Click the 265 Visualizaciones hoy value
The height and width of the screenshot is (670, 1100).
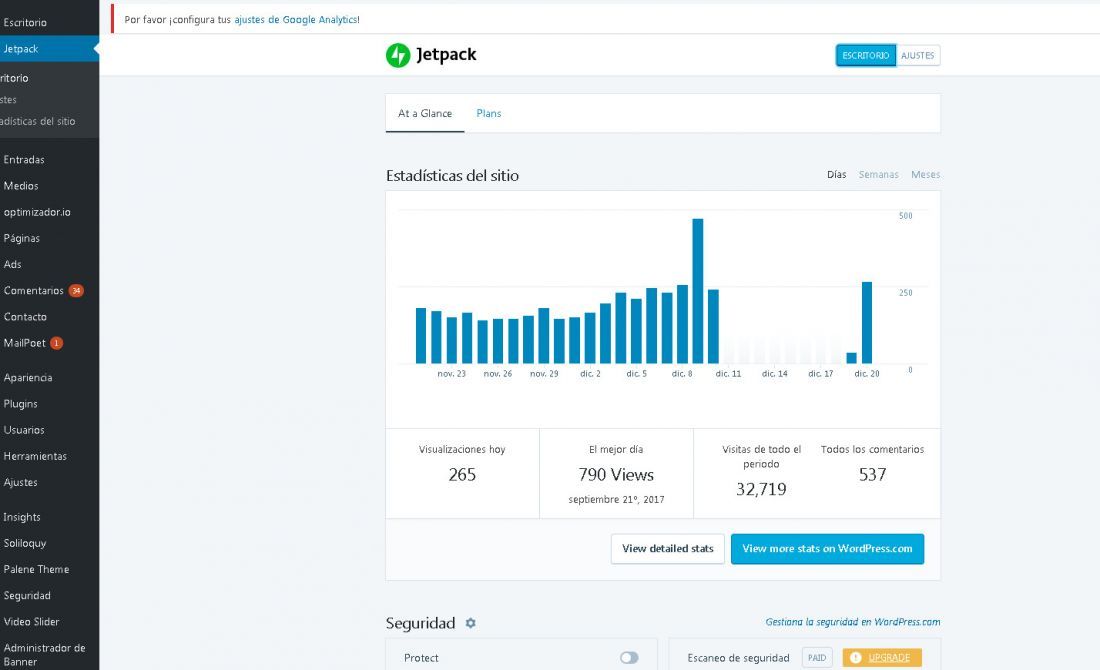pos(462,475)
